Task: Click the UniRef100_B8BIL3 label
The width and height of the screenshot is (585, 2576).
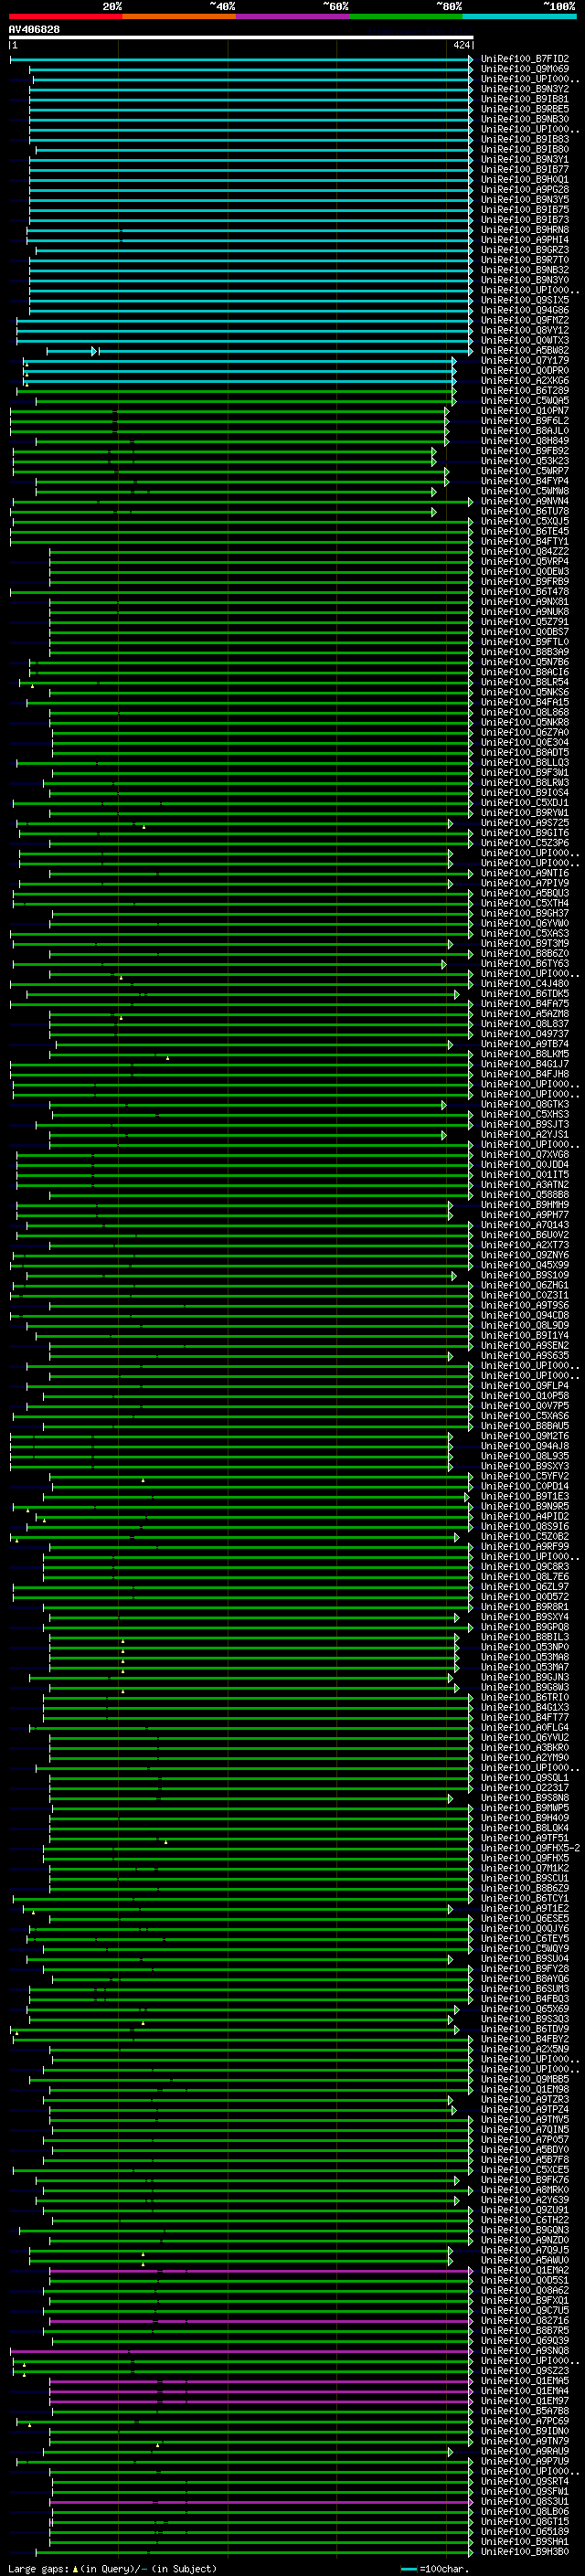Action: point(525,1638)
